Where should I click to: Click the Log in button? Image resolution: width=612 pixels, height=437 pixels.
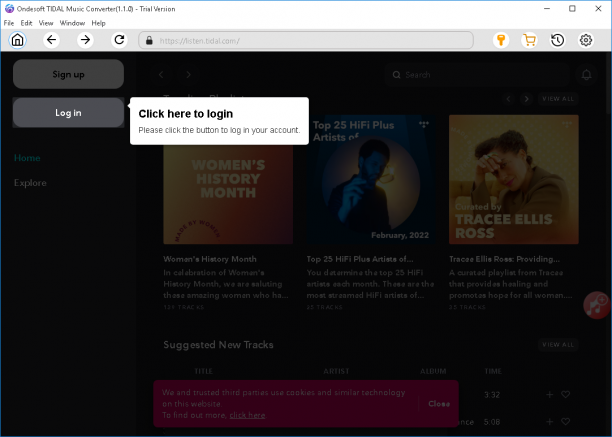pos(68,113)
